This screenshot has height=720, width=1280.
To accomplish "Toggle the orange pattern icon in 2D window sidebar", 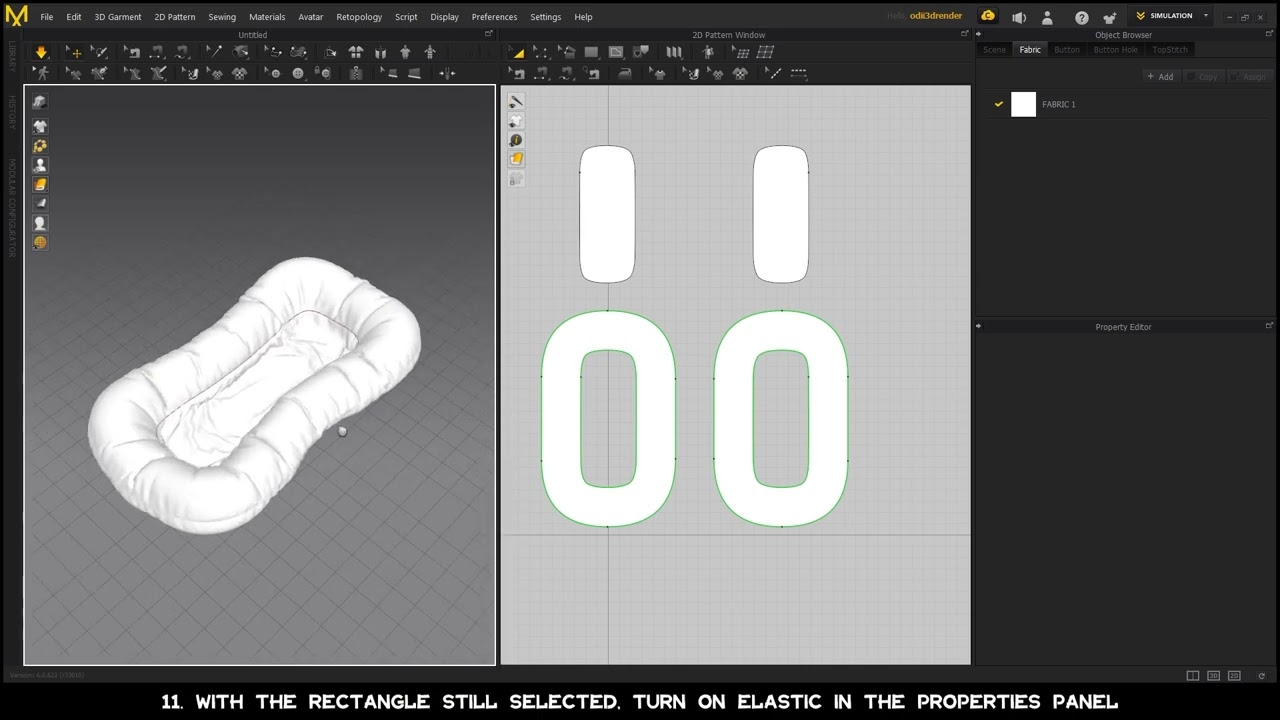I will [516, 159].
